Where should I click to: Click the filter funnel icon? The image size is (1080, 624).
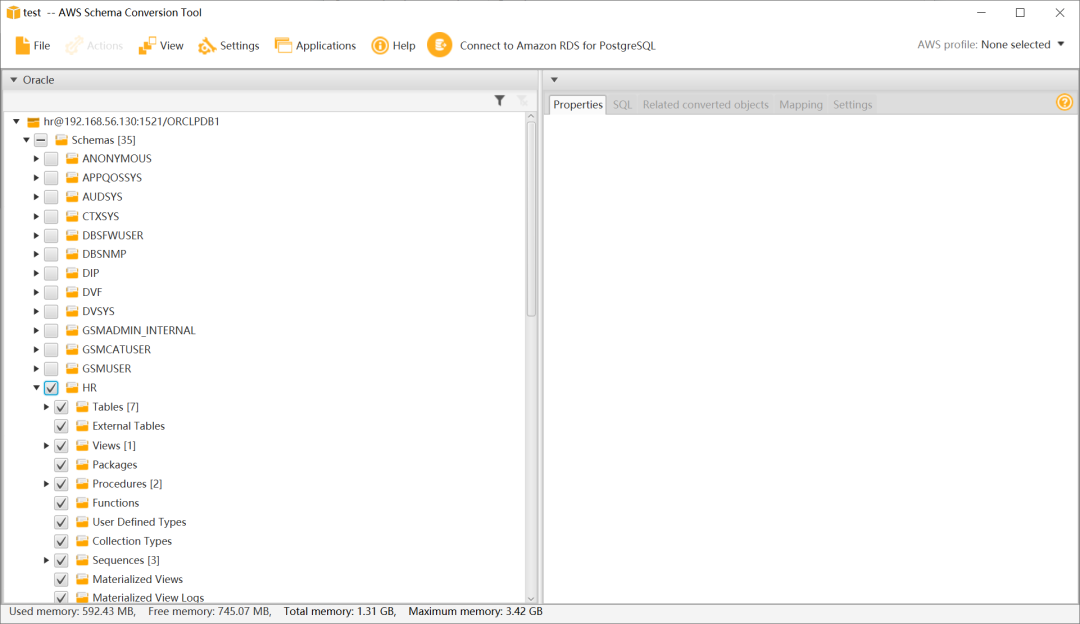500,101
